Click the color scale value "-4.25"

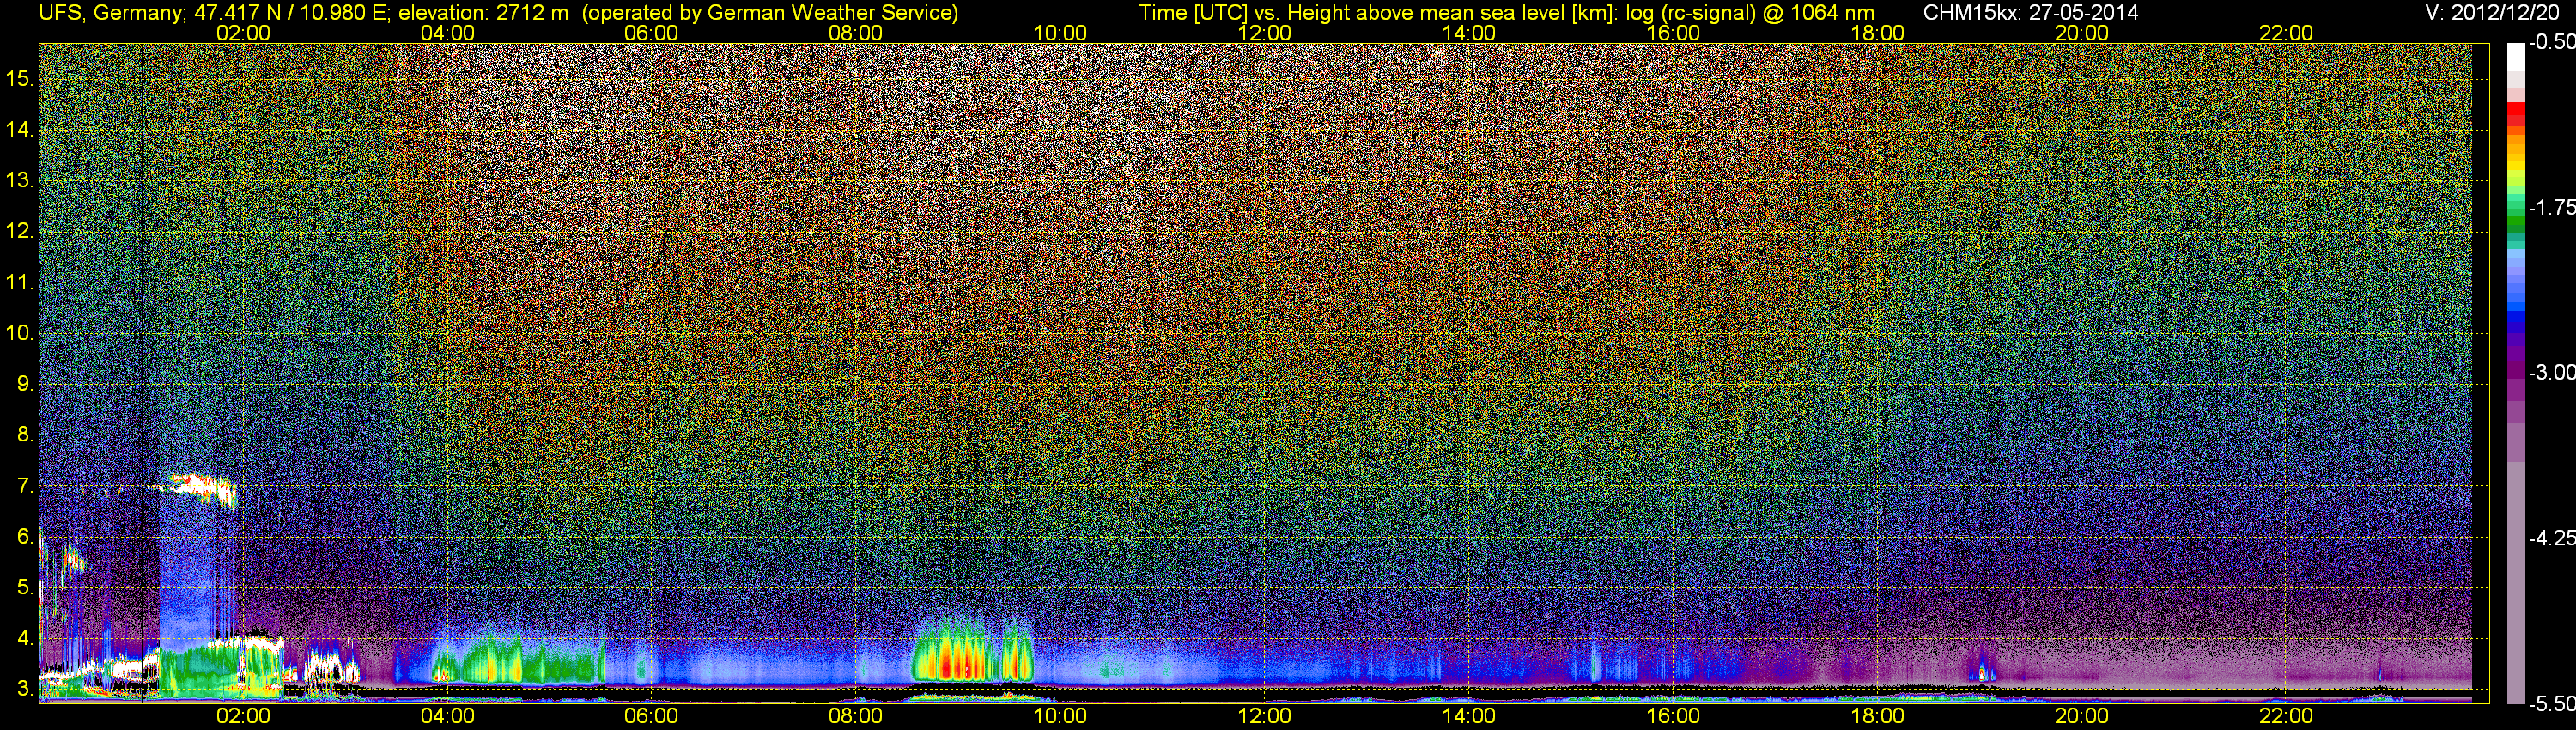point(2552,538)
